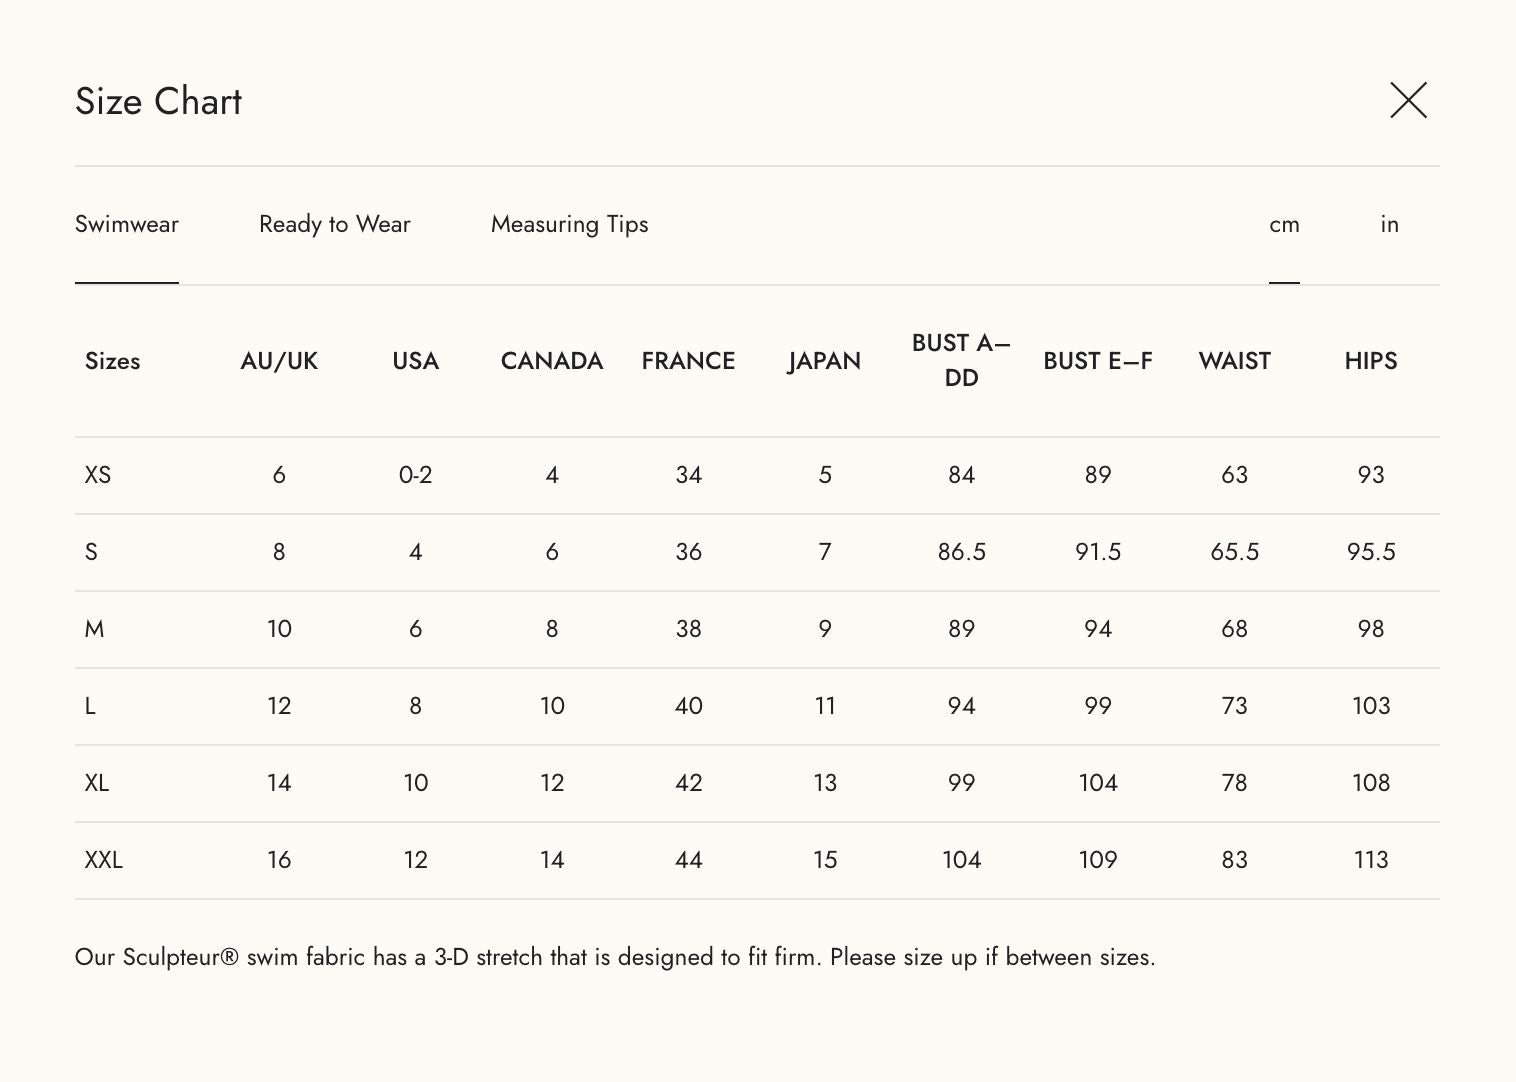This screenshot has width=1516, height=1082.
Task: Select the XXL size row label
Action: pyautogui.click(x=104, y=860)
